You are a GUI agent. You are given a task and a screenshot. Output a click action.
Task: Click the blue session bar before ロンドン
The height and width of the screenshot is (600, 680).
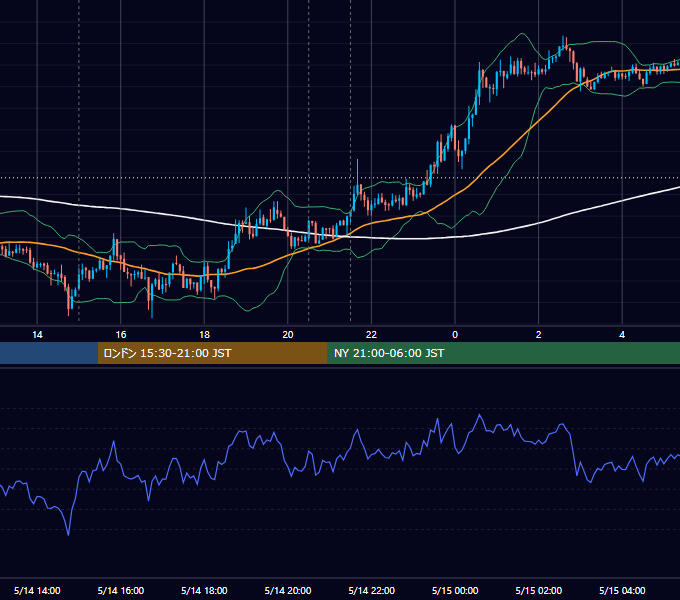coord(49,353)
